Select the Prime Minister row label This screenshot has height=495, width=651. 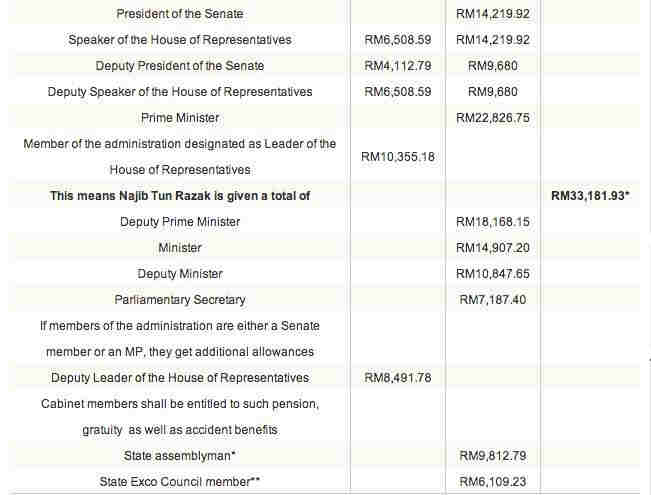point(180,118)
